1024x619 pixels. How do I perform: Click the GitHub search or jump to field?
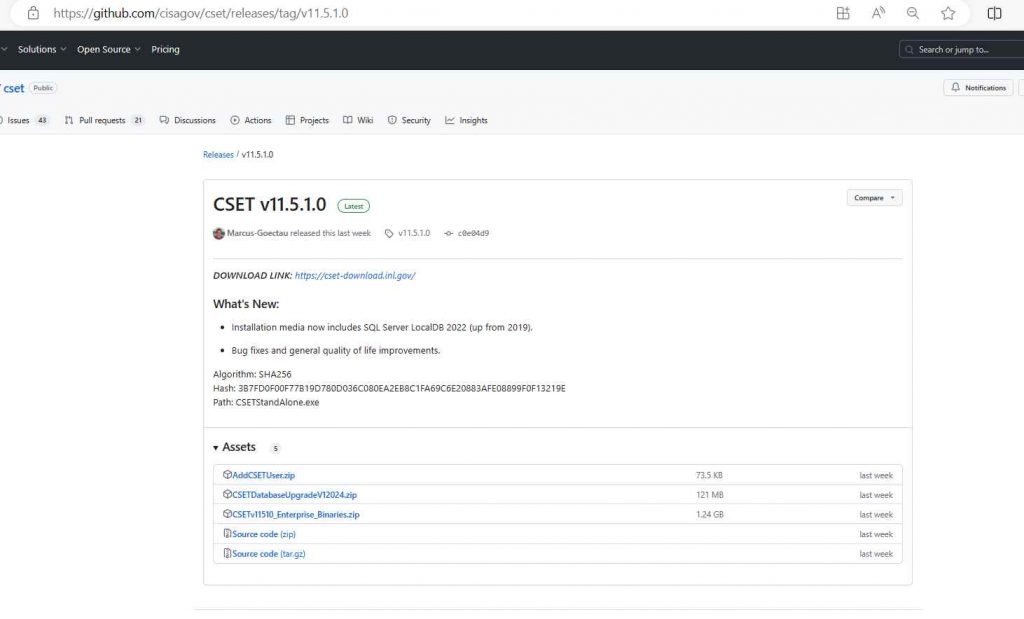[961, 50]
